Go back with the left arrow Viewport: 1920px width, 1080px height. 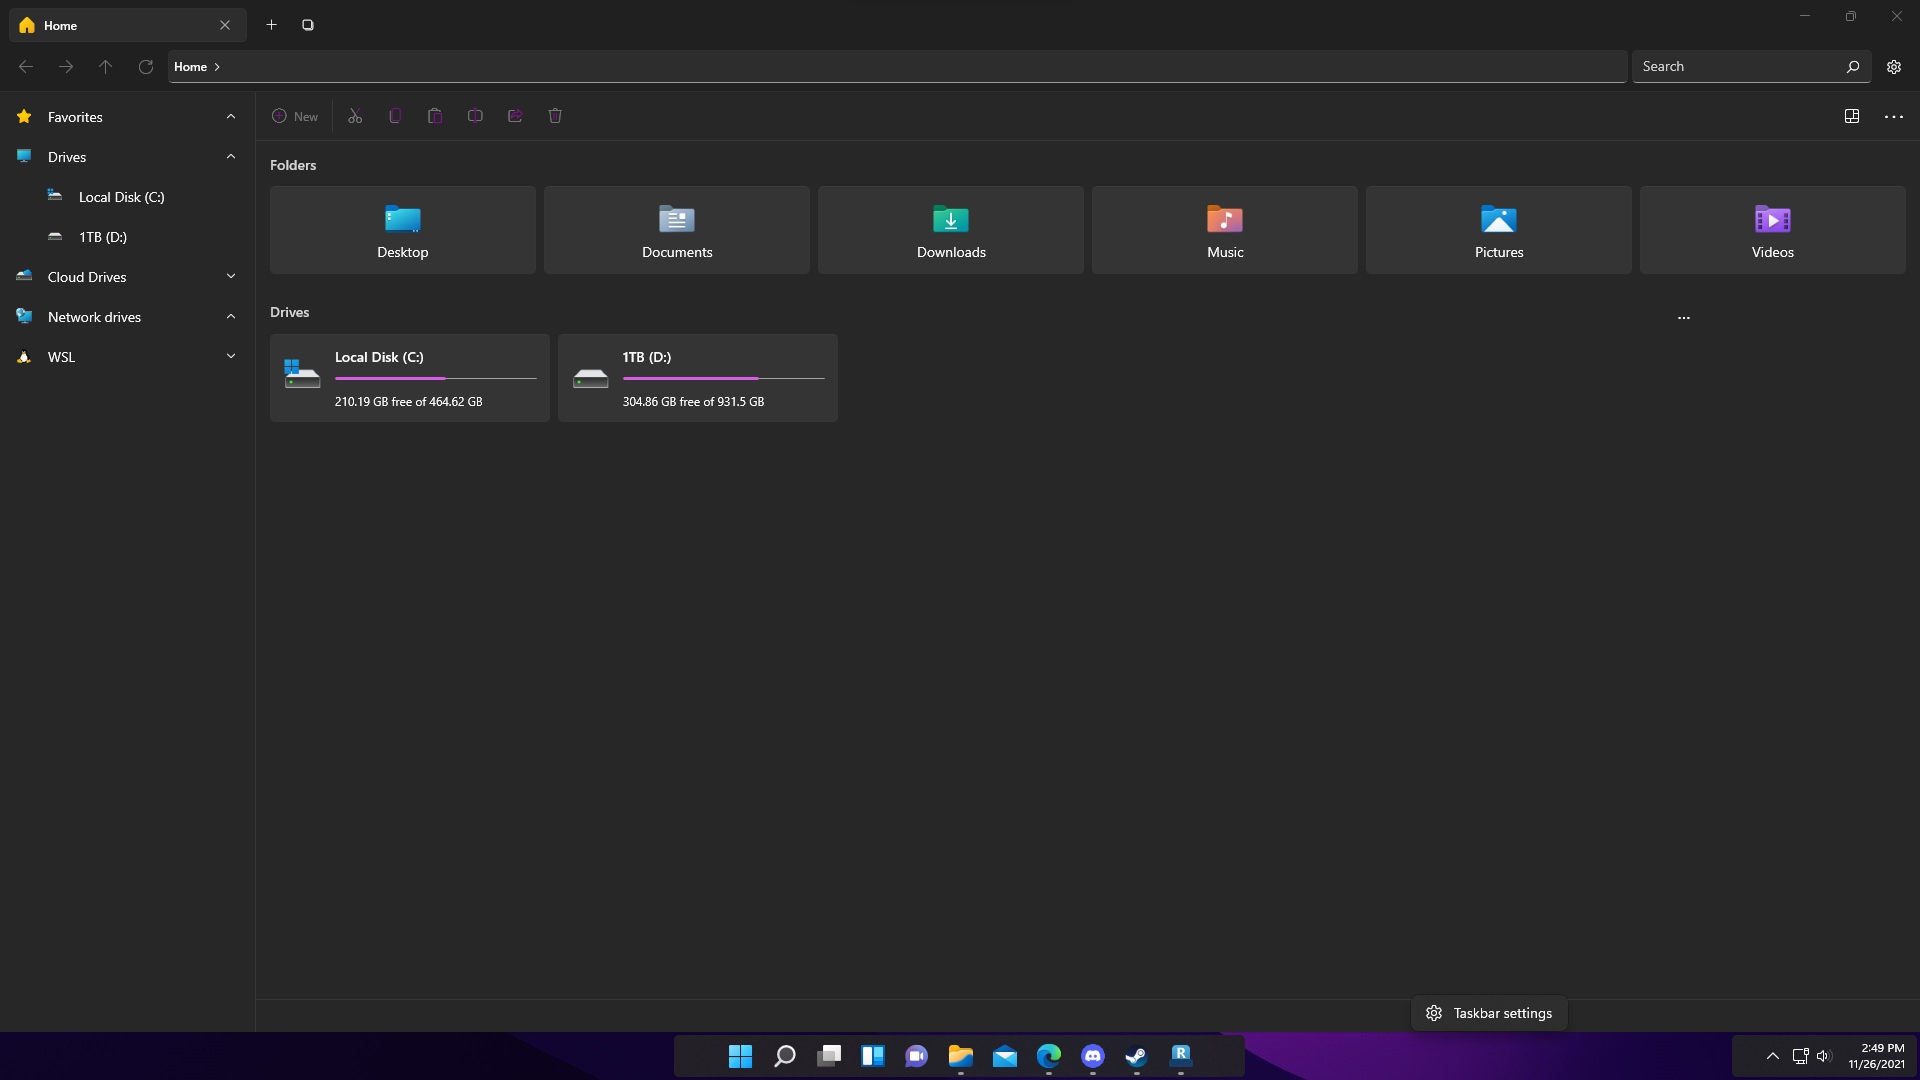click(26, 67)
